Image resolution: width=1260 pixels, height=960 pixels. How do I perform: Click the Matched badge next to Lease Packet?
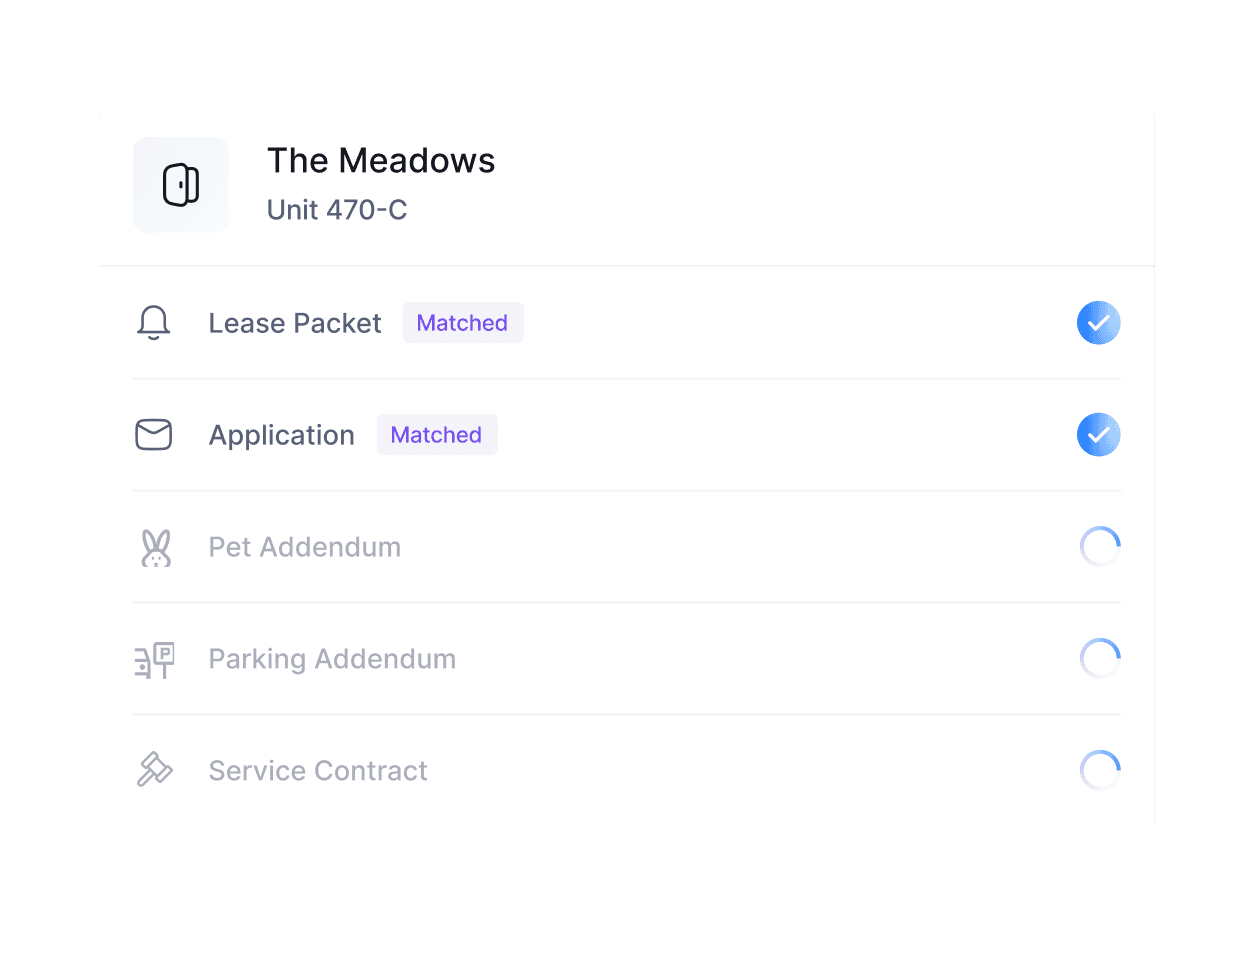(462, 322)
